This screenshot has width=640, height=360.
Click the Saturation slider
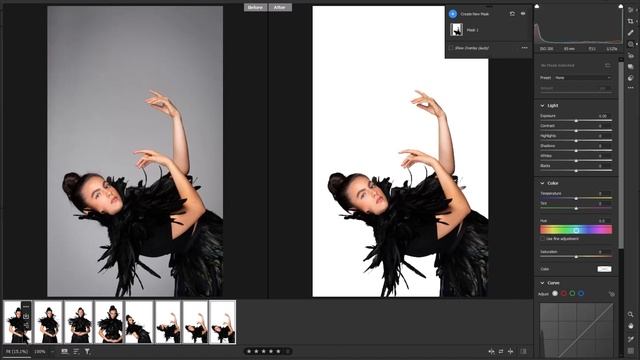click(x=576, y=257)
